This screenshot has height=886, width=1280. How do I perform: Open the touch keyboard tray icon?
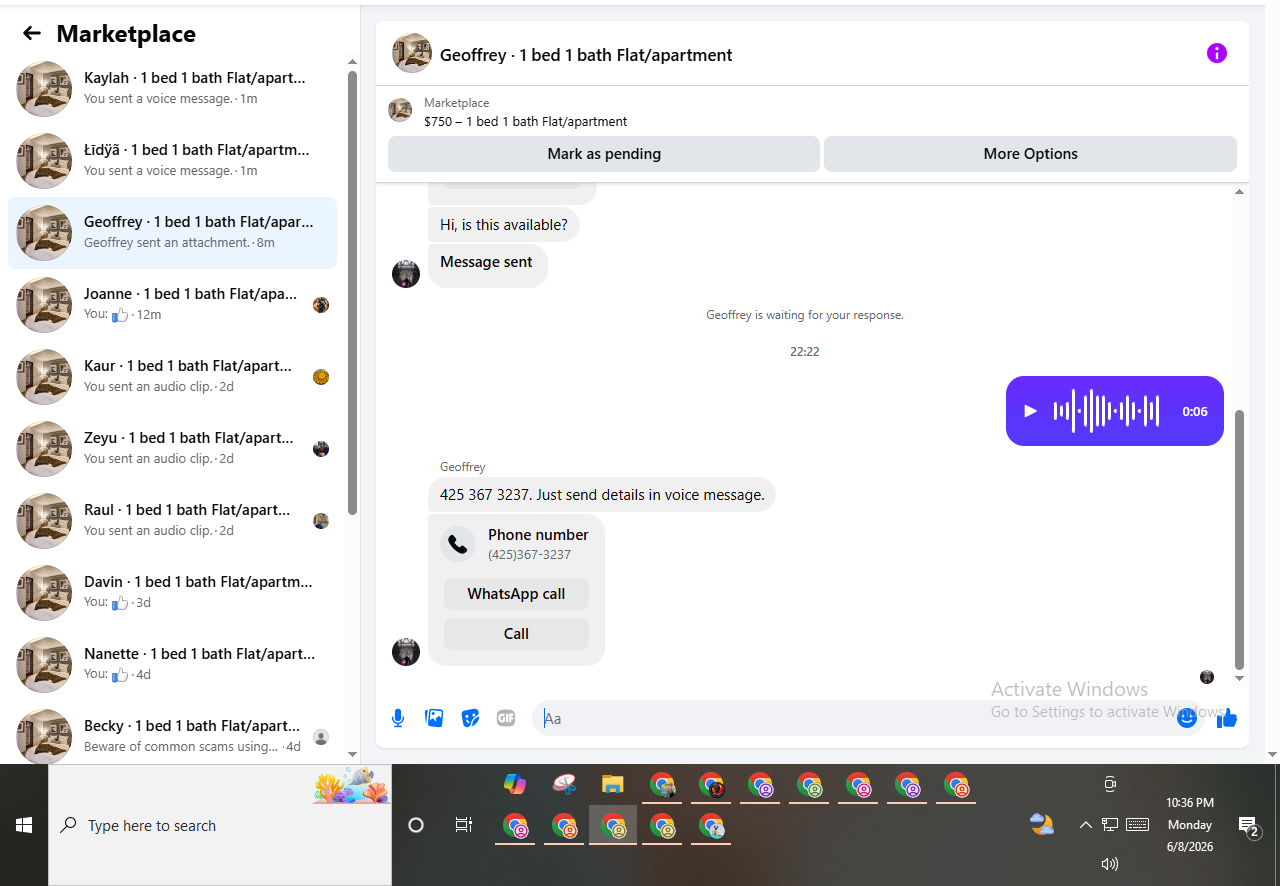point(1137,825)
